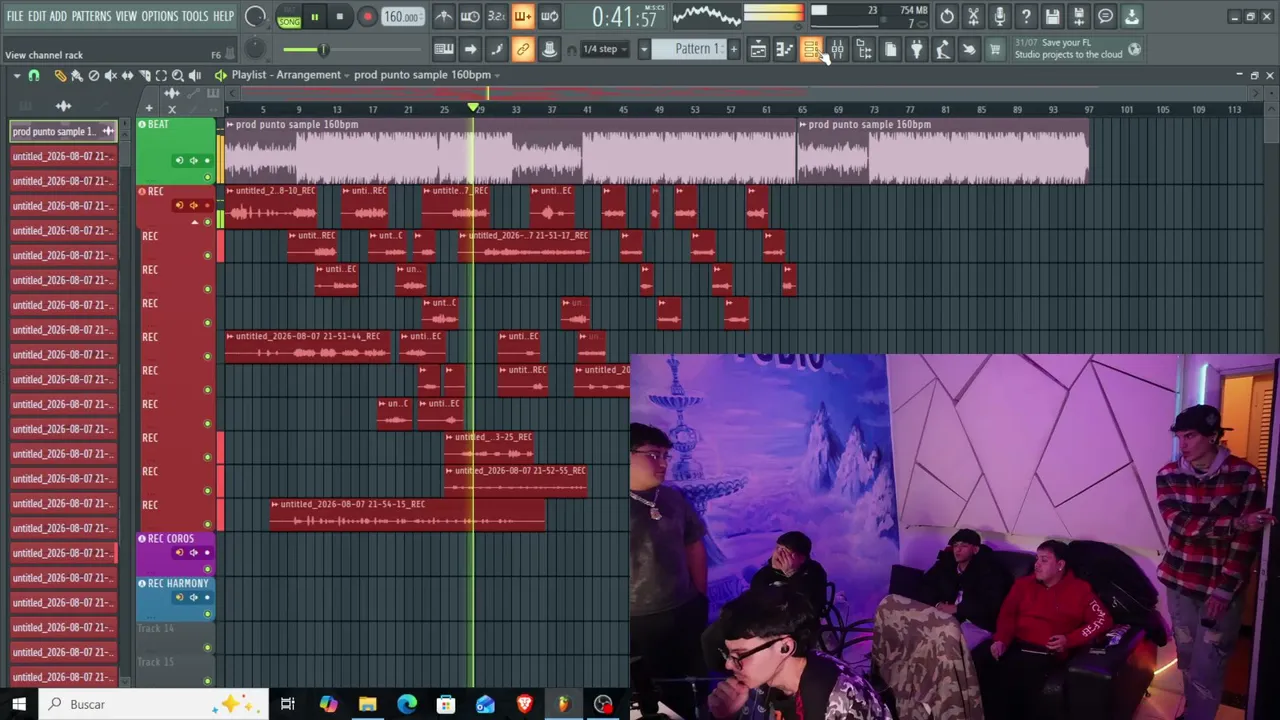Click the save new version icon

1078,16
